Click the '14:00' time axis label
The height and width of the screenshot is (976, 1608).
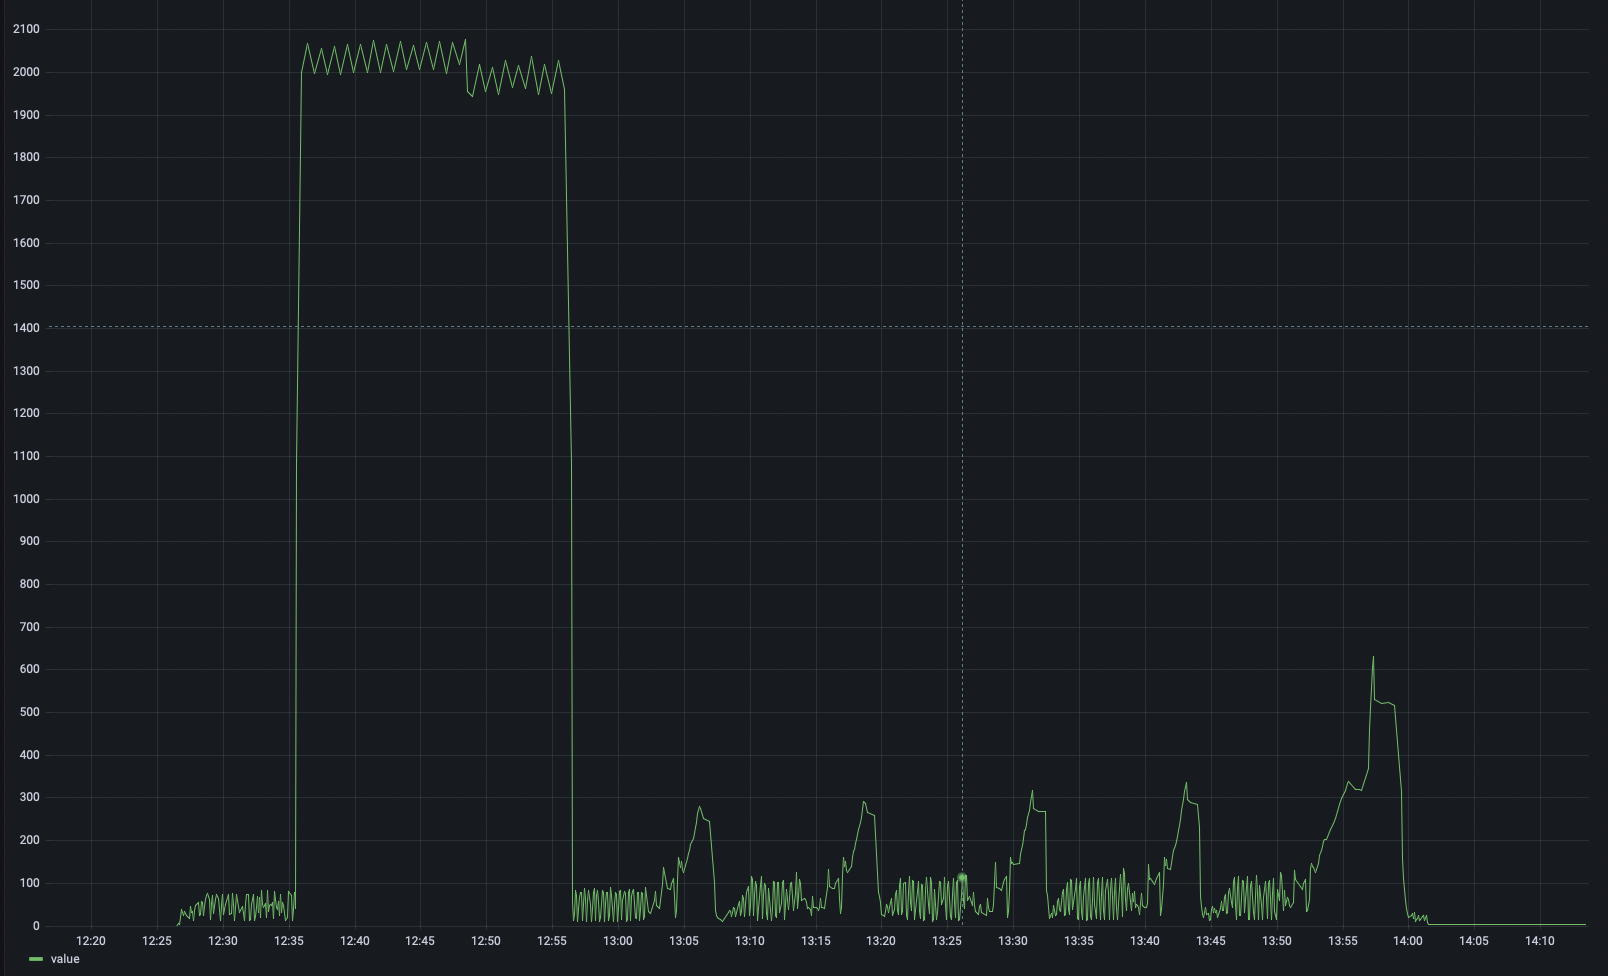tap(1408, 941)
